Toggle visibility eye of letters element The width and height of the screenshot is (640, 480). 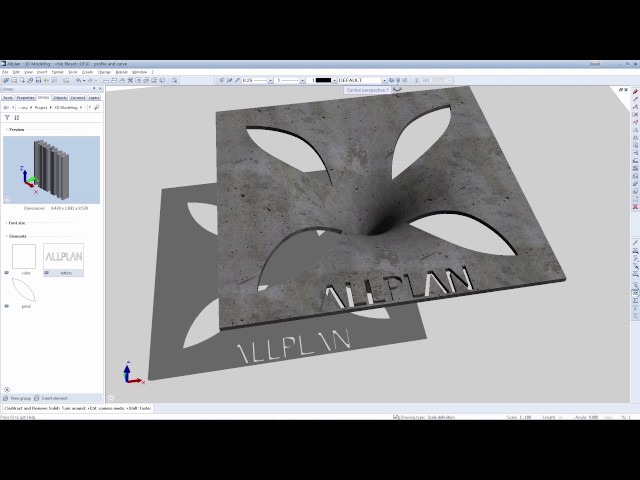[47, 273]
